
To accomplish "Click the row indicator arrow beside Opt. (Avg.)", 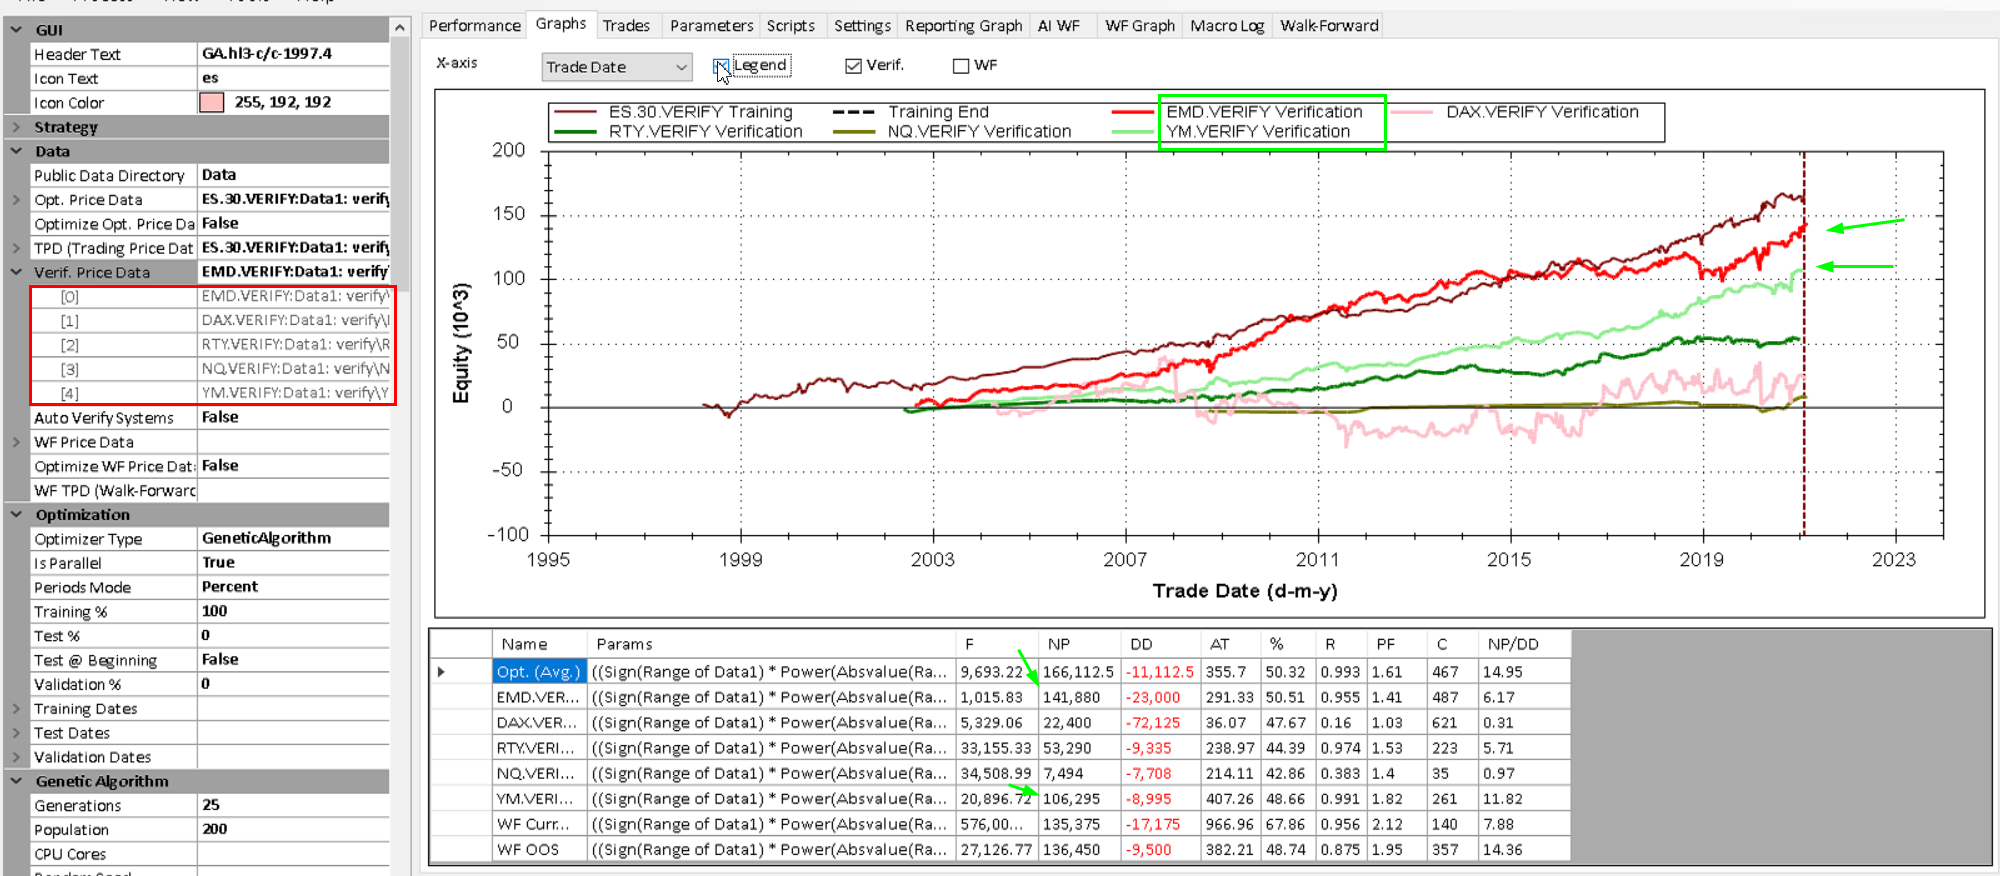I will tap(441, 672).
